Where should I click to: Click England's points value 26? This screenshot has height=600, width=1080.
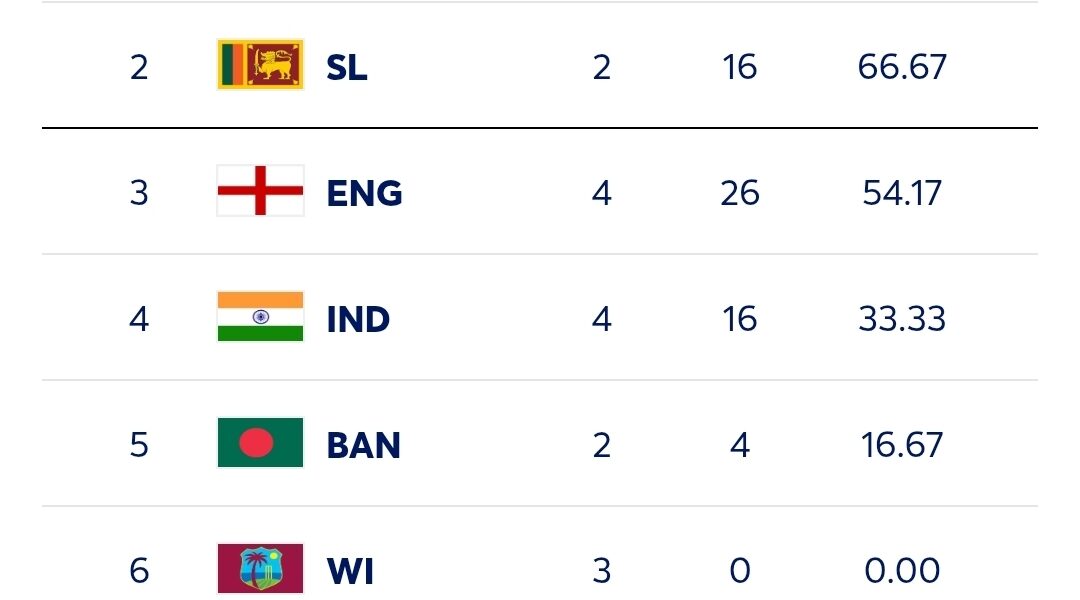740,194
